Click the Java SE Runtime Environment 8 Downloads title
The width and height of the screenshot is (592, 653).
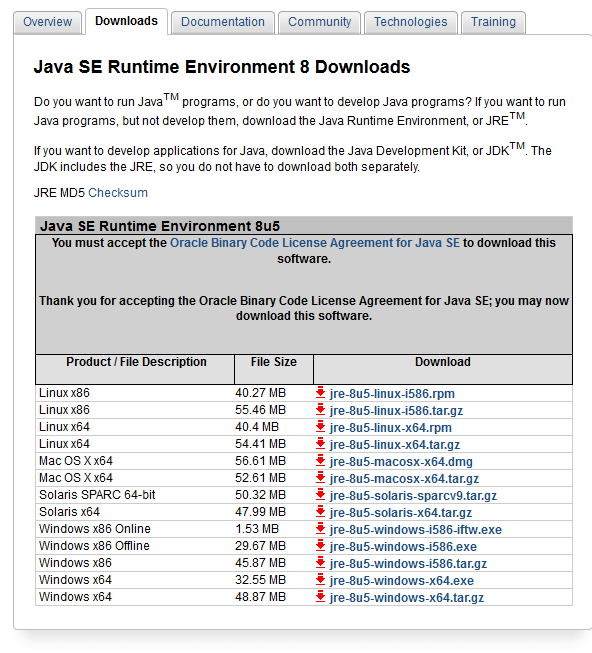click(222, 67)
